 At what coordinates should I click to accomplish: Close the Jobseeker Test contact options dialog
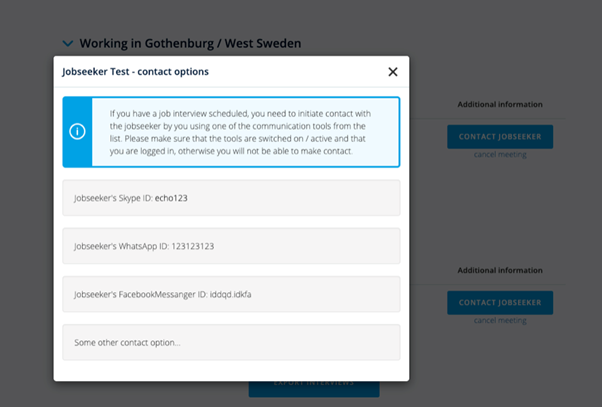pyautogui.click(x=392, y=72)
